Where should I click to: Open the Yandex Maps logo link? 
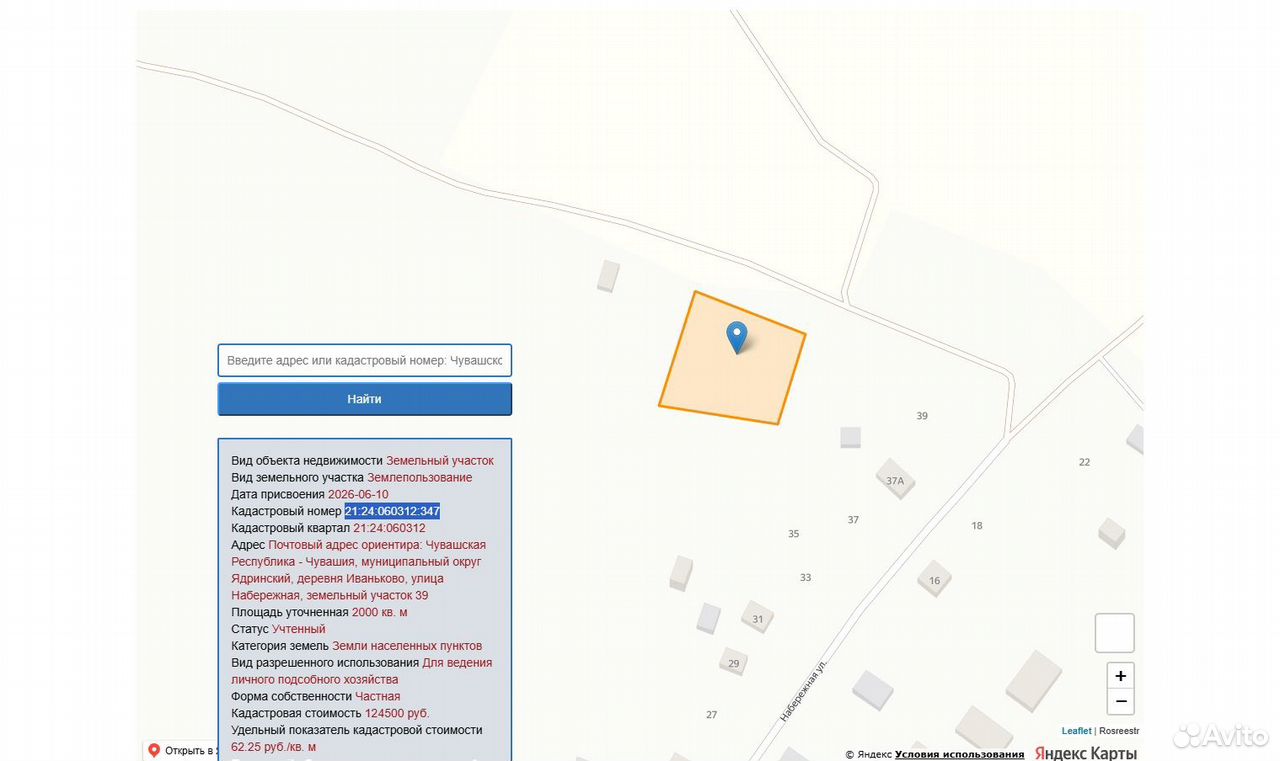point(1086,753)
